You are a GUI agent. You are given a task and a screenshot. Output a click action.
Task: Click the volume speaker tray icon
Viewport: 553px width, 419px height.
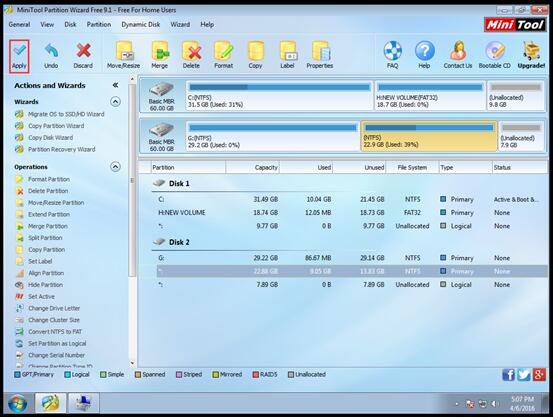click(494, 404)
